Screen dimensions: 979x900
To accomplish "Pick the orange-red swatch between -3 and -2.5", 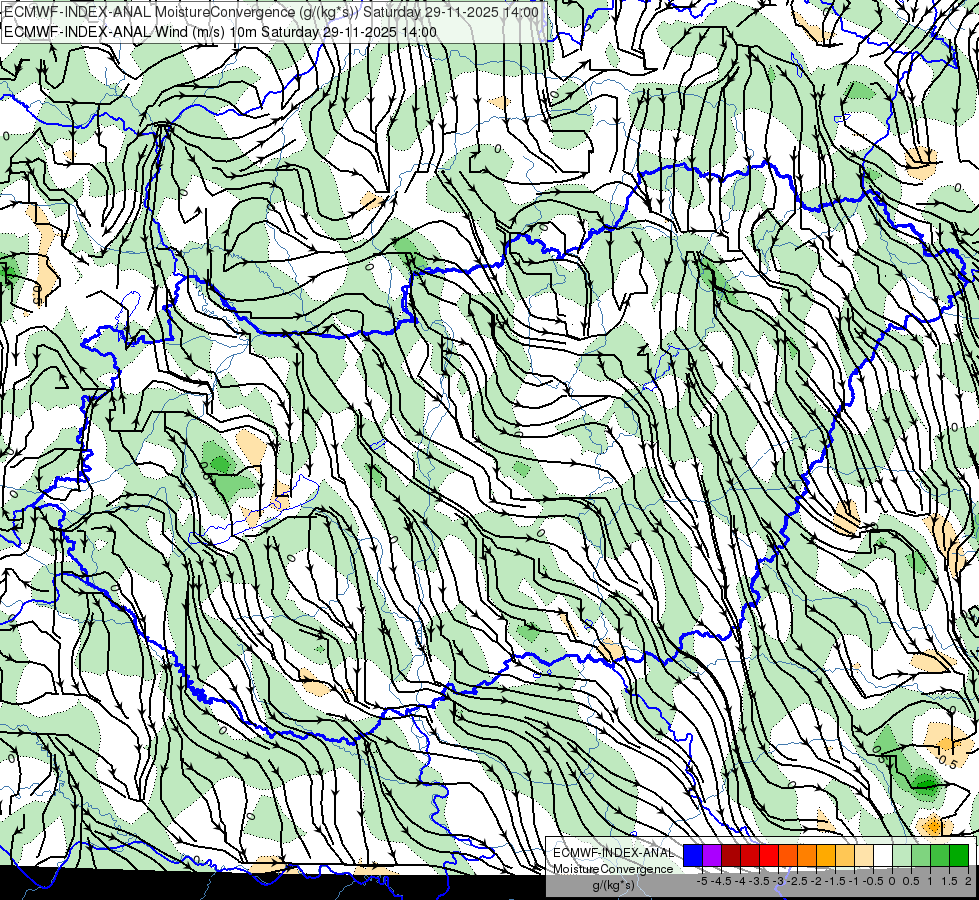I will [788, 856].
